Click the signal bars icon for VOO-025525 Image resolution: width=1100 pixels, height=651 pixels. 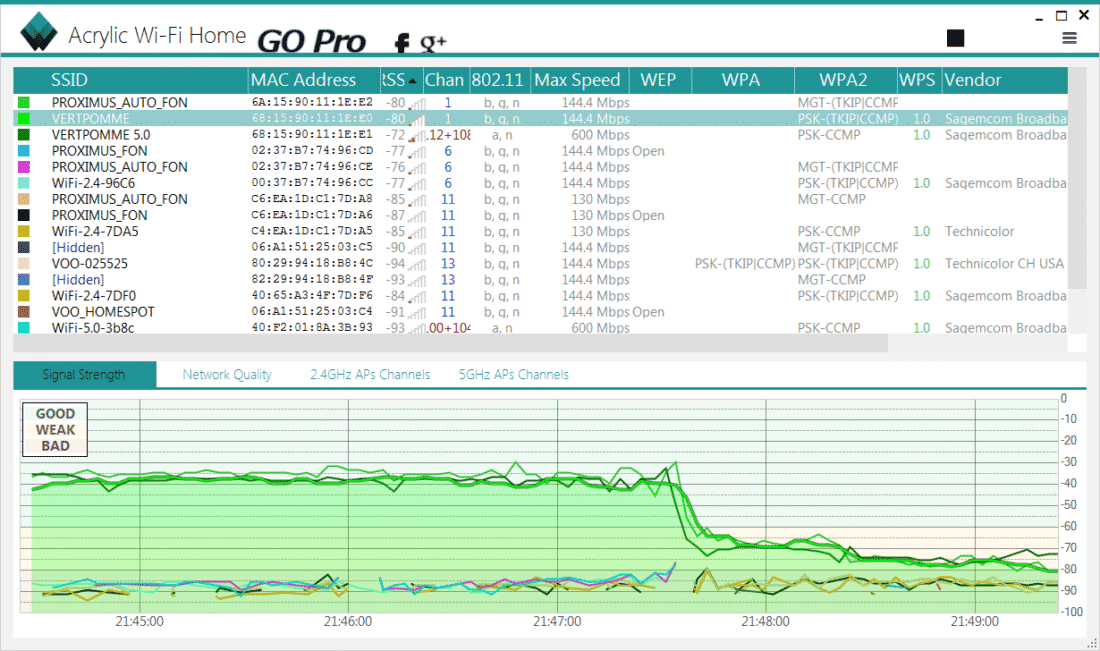[x=417, y=264]
